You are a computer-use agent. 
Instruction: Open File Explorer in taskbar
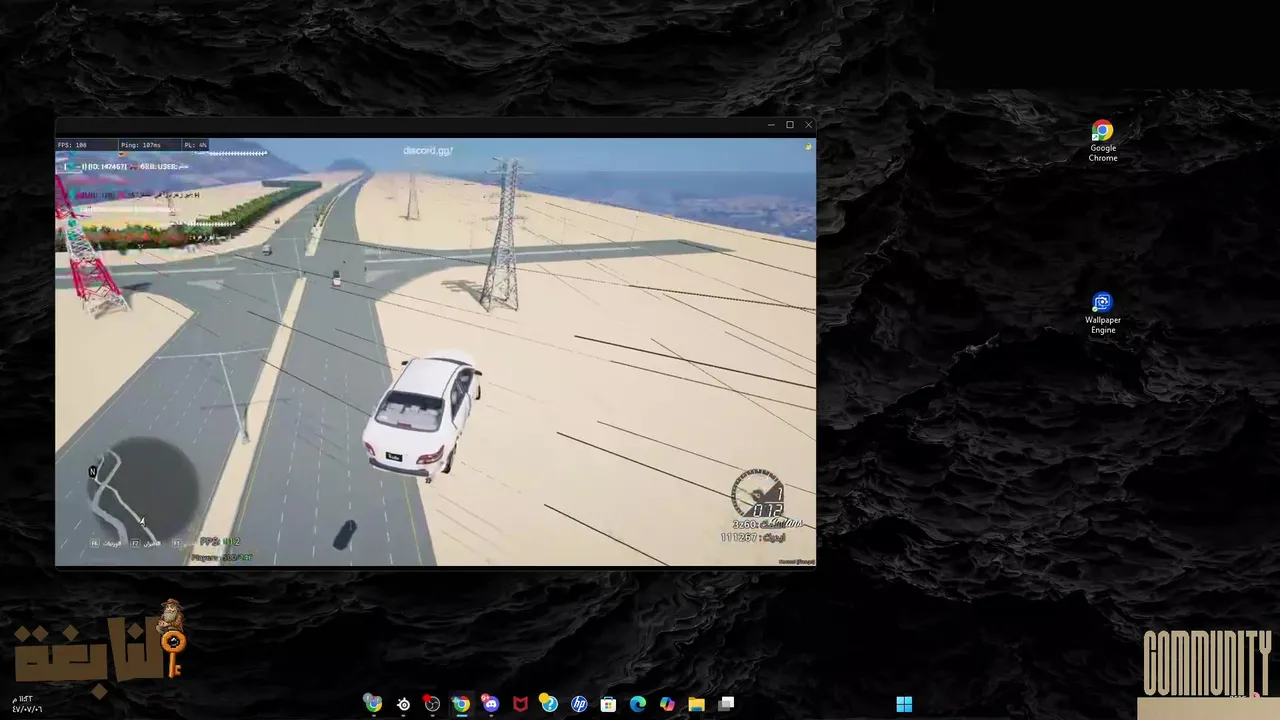[696, 704]
